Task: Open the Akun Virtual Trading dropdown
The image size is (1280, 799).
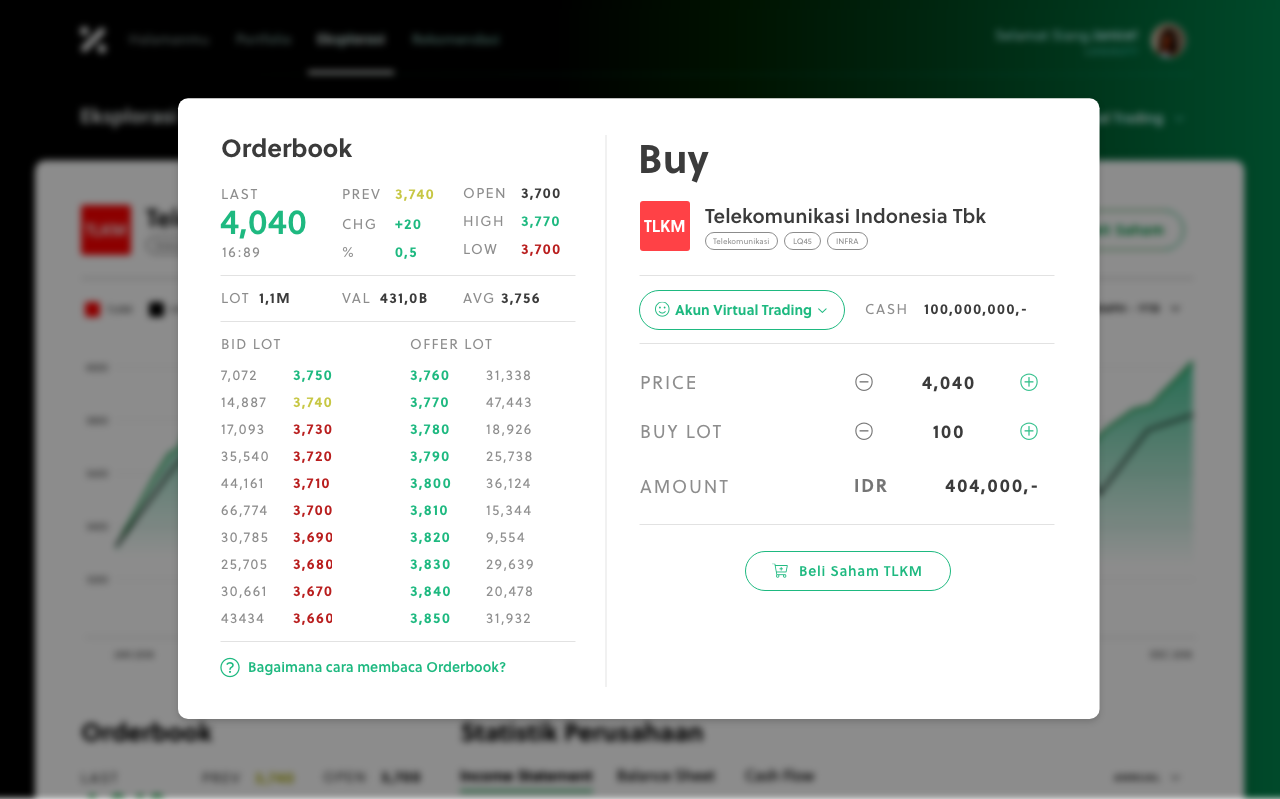Action: coord(742,310)
